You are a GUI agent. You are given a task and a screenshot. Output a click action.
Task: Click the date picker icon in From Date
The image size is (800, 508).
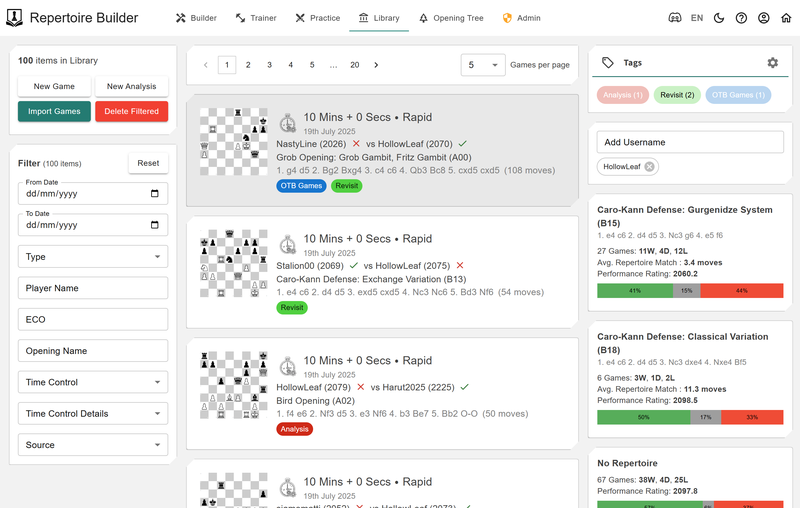[x=154, y=194]
